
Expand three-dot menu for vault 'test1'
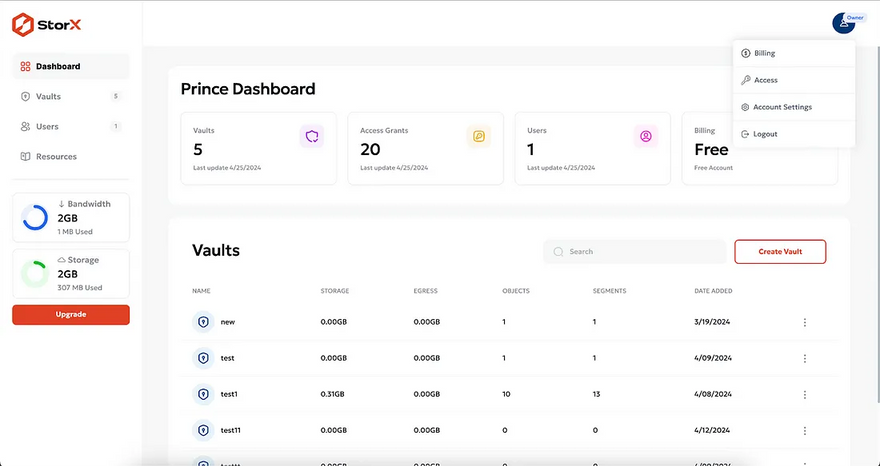pyautogui.click(x=805, y=394)
